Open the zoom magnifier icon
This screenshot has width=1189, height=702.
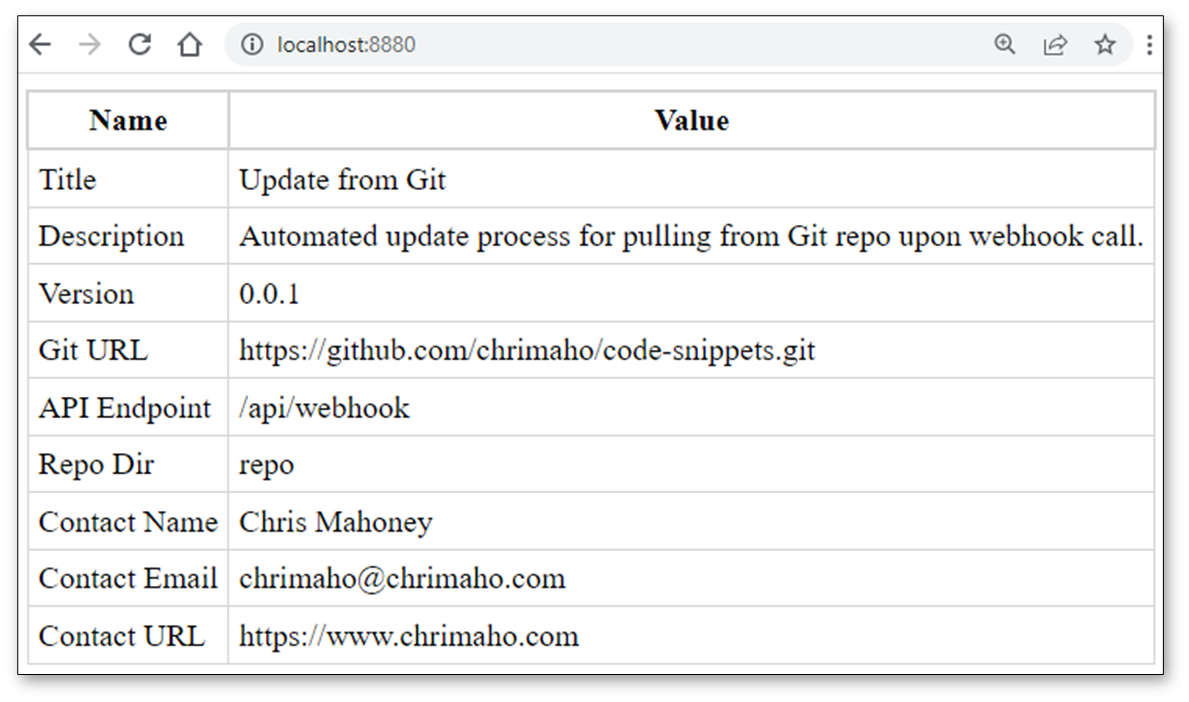[1005, 45]
